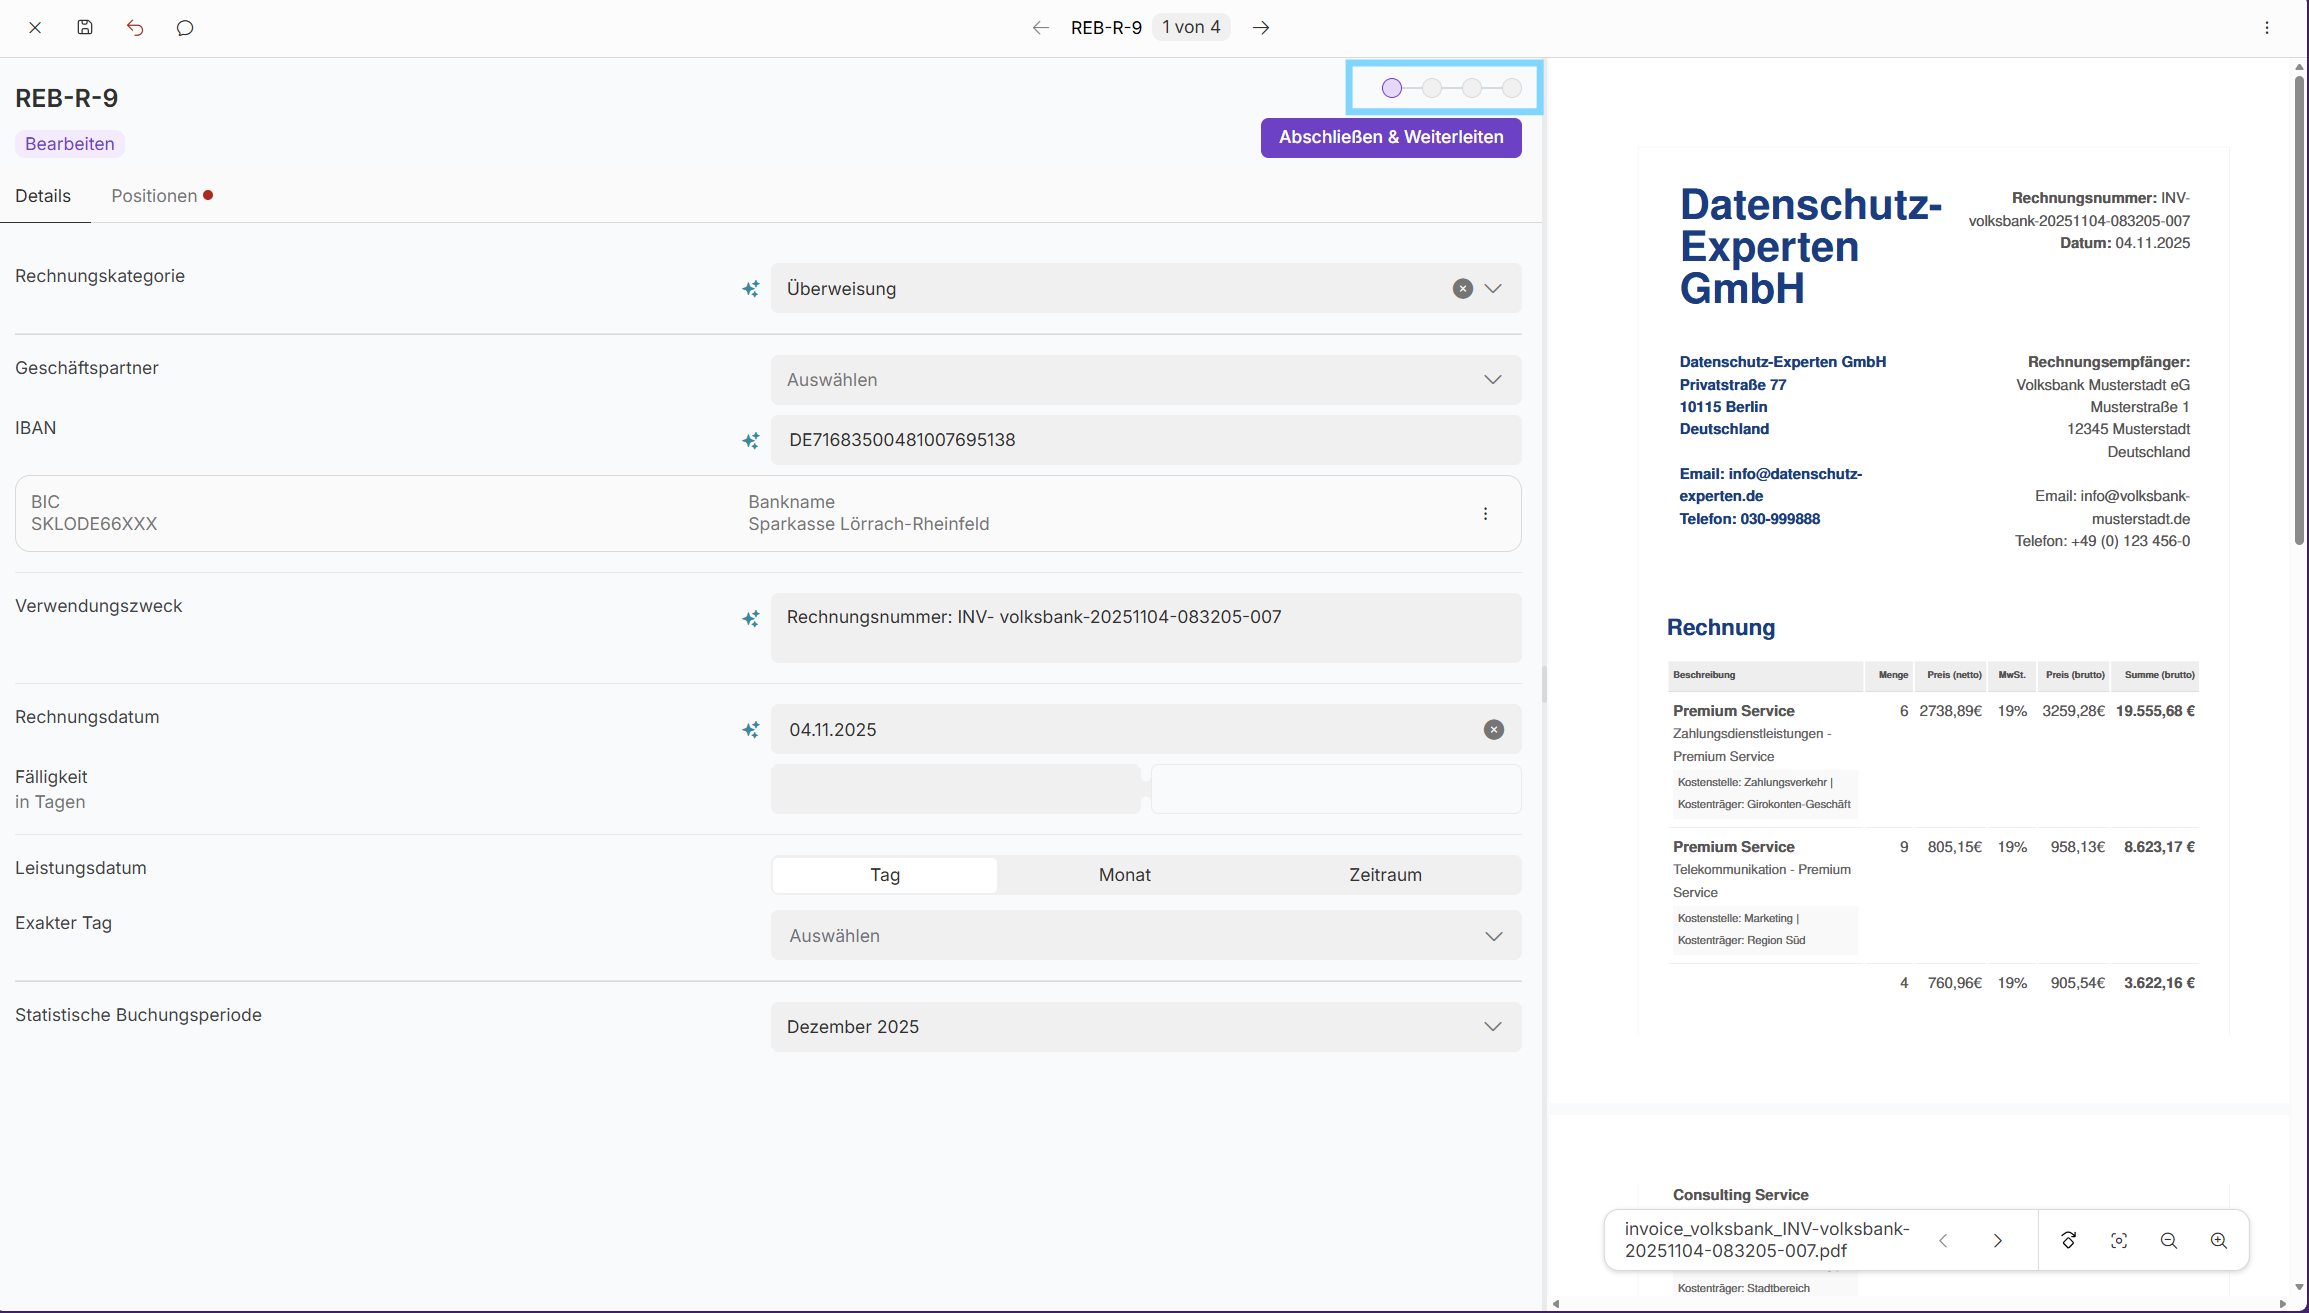Select Monat for Leistungsdatum
Viewport: 2309px width, 1313px height.
[x=1124, y=874]
